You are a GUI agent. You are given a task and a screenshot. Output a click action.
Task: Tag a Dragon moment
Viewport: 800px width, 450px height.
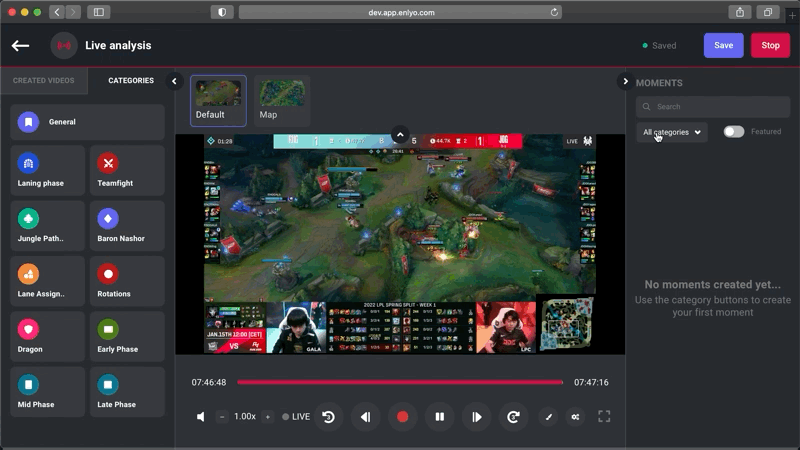(47, 336)
